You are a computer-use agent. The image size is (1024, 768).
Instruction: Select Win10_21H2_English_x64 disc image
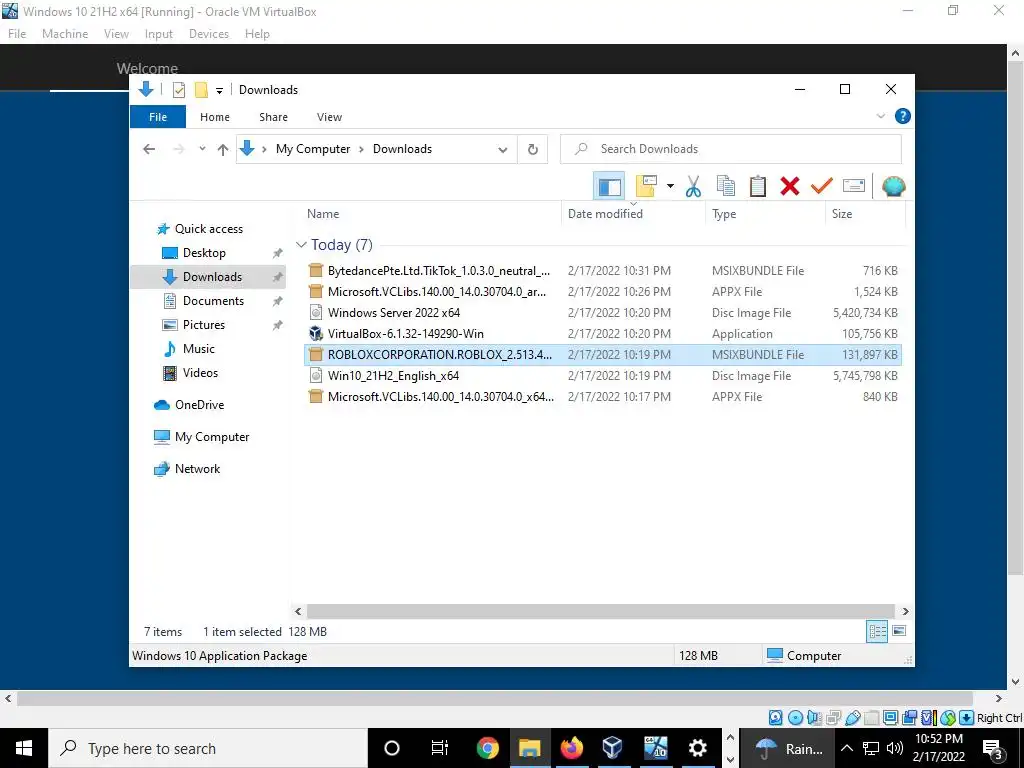point(603,376)
